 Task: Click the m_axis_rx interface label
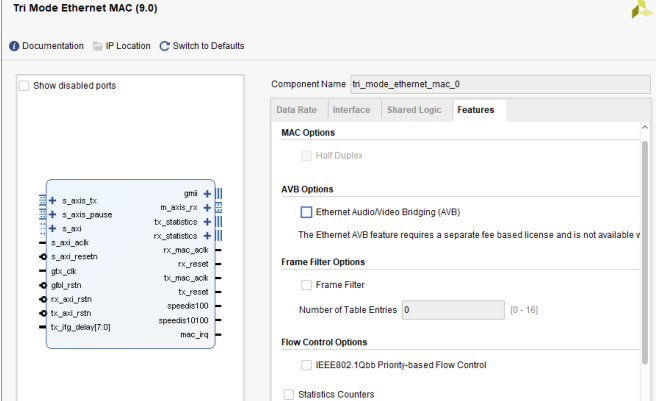(179, 208)
